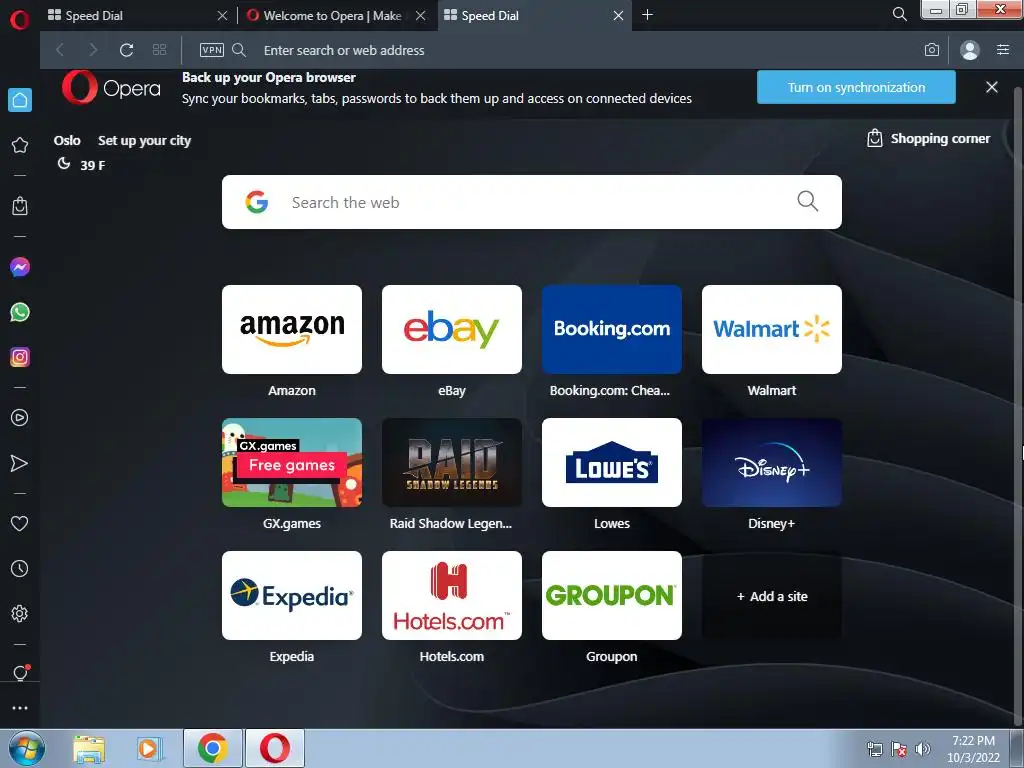Launch Instagram from the sidebar
Screen dimensions: 1024x768
click(20, 357)
